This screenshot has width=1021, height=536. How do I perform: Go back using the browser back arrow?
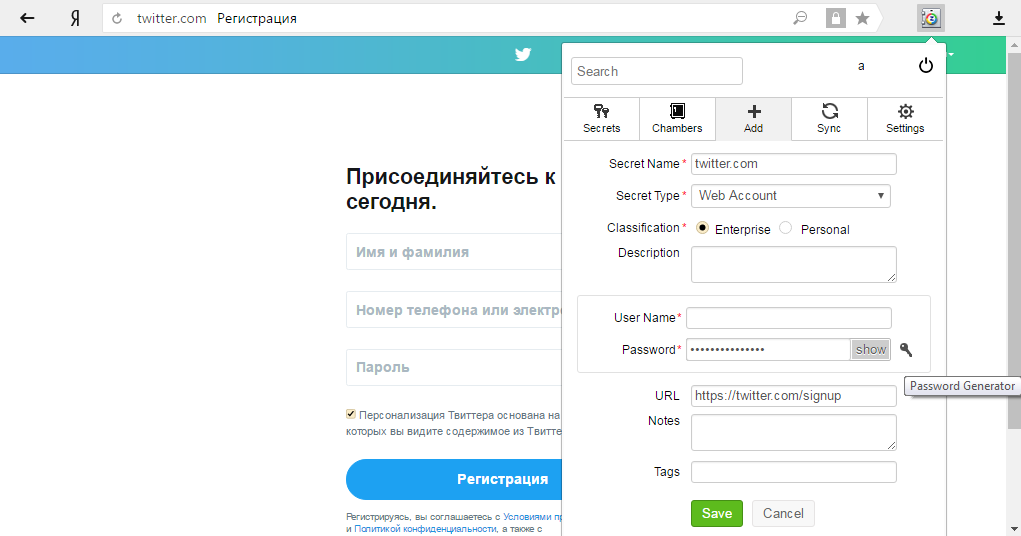[x=27, y=18]
